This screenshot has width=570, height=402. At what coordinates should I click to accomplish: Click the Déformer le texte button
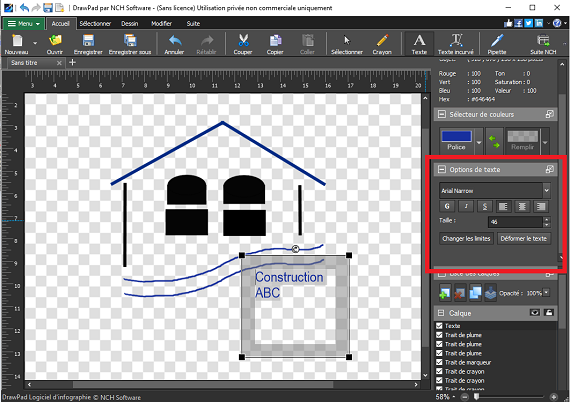pyautogui.click(x=523, y=238)
